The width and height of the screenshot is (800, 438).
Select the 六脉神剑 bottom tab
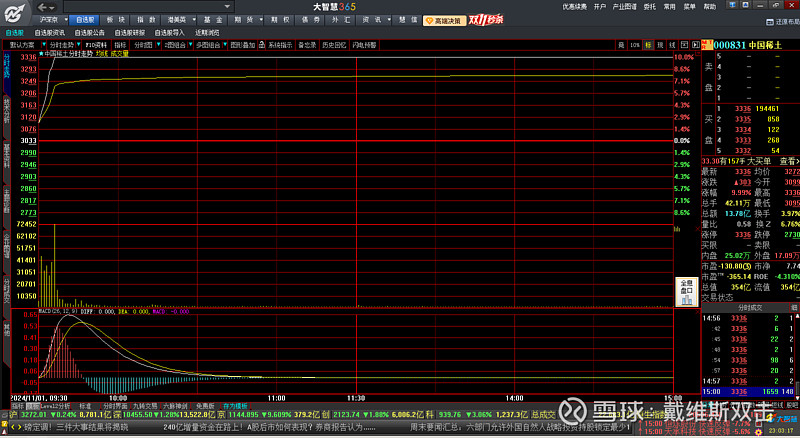(175, 406)
